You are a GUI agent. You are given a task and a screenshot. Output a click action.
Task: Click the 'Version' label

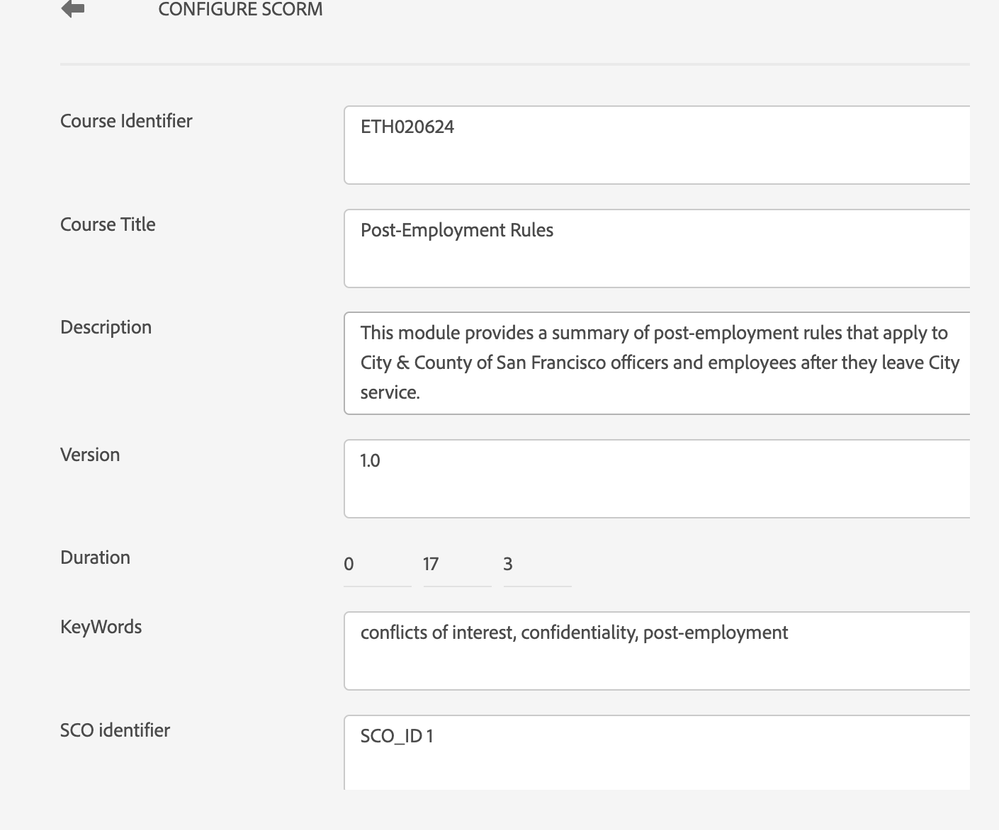pos(90,454)
